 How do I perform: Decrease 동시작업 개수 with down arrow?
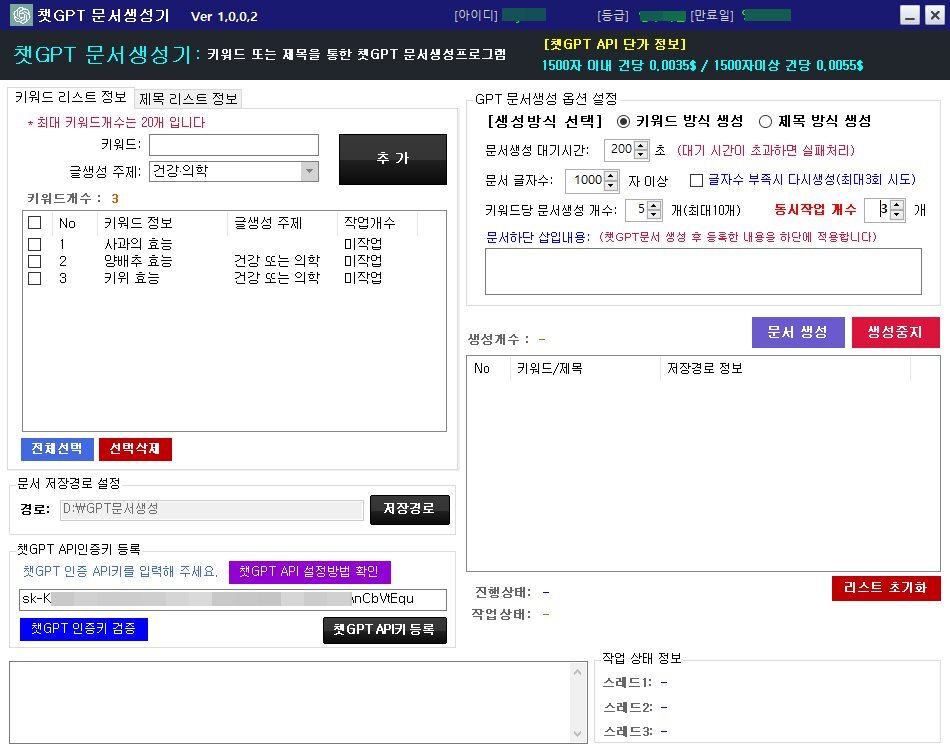click(897, 214)
